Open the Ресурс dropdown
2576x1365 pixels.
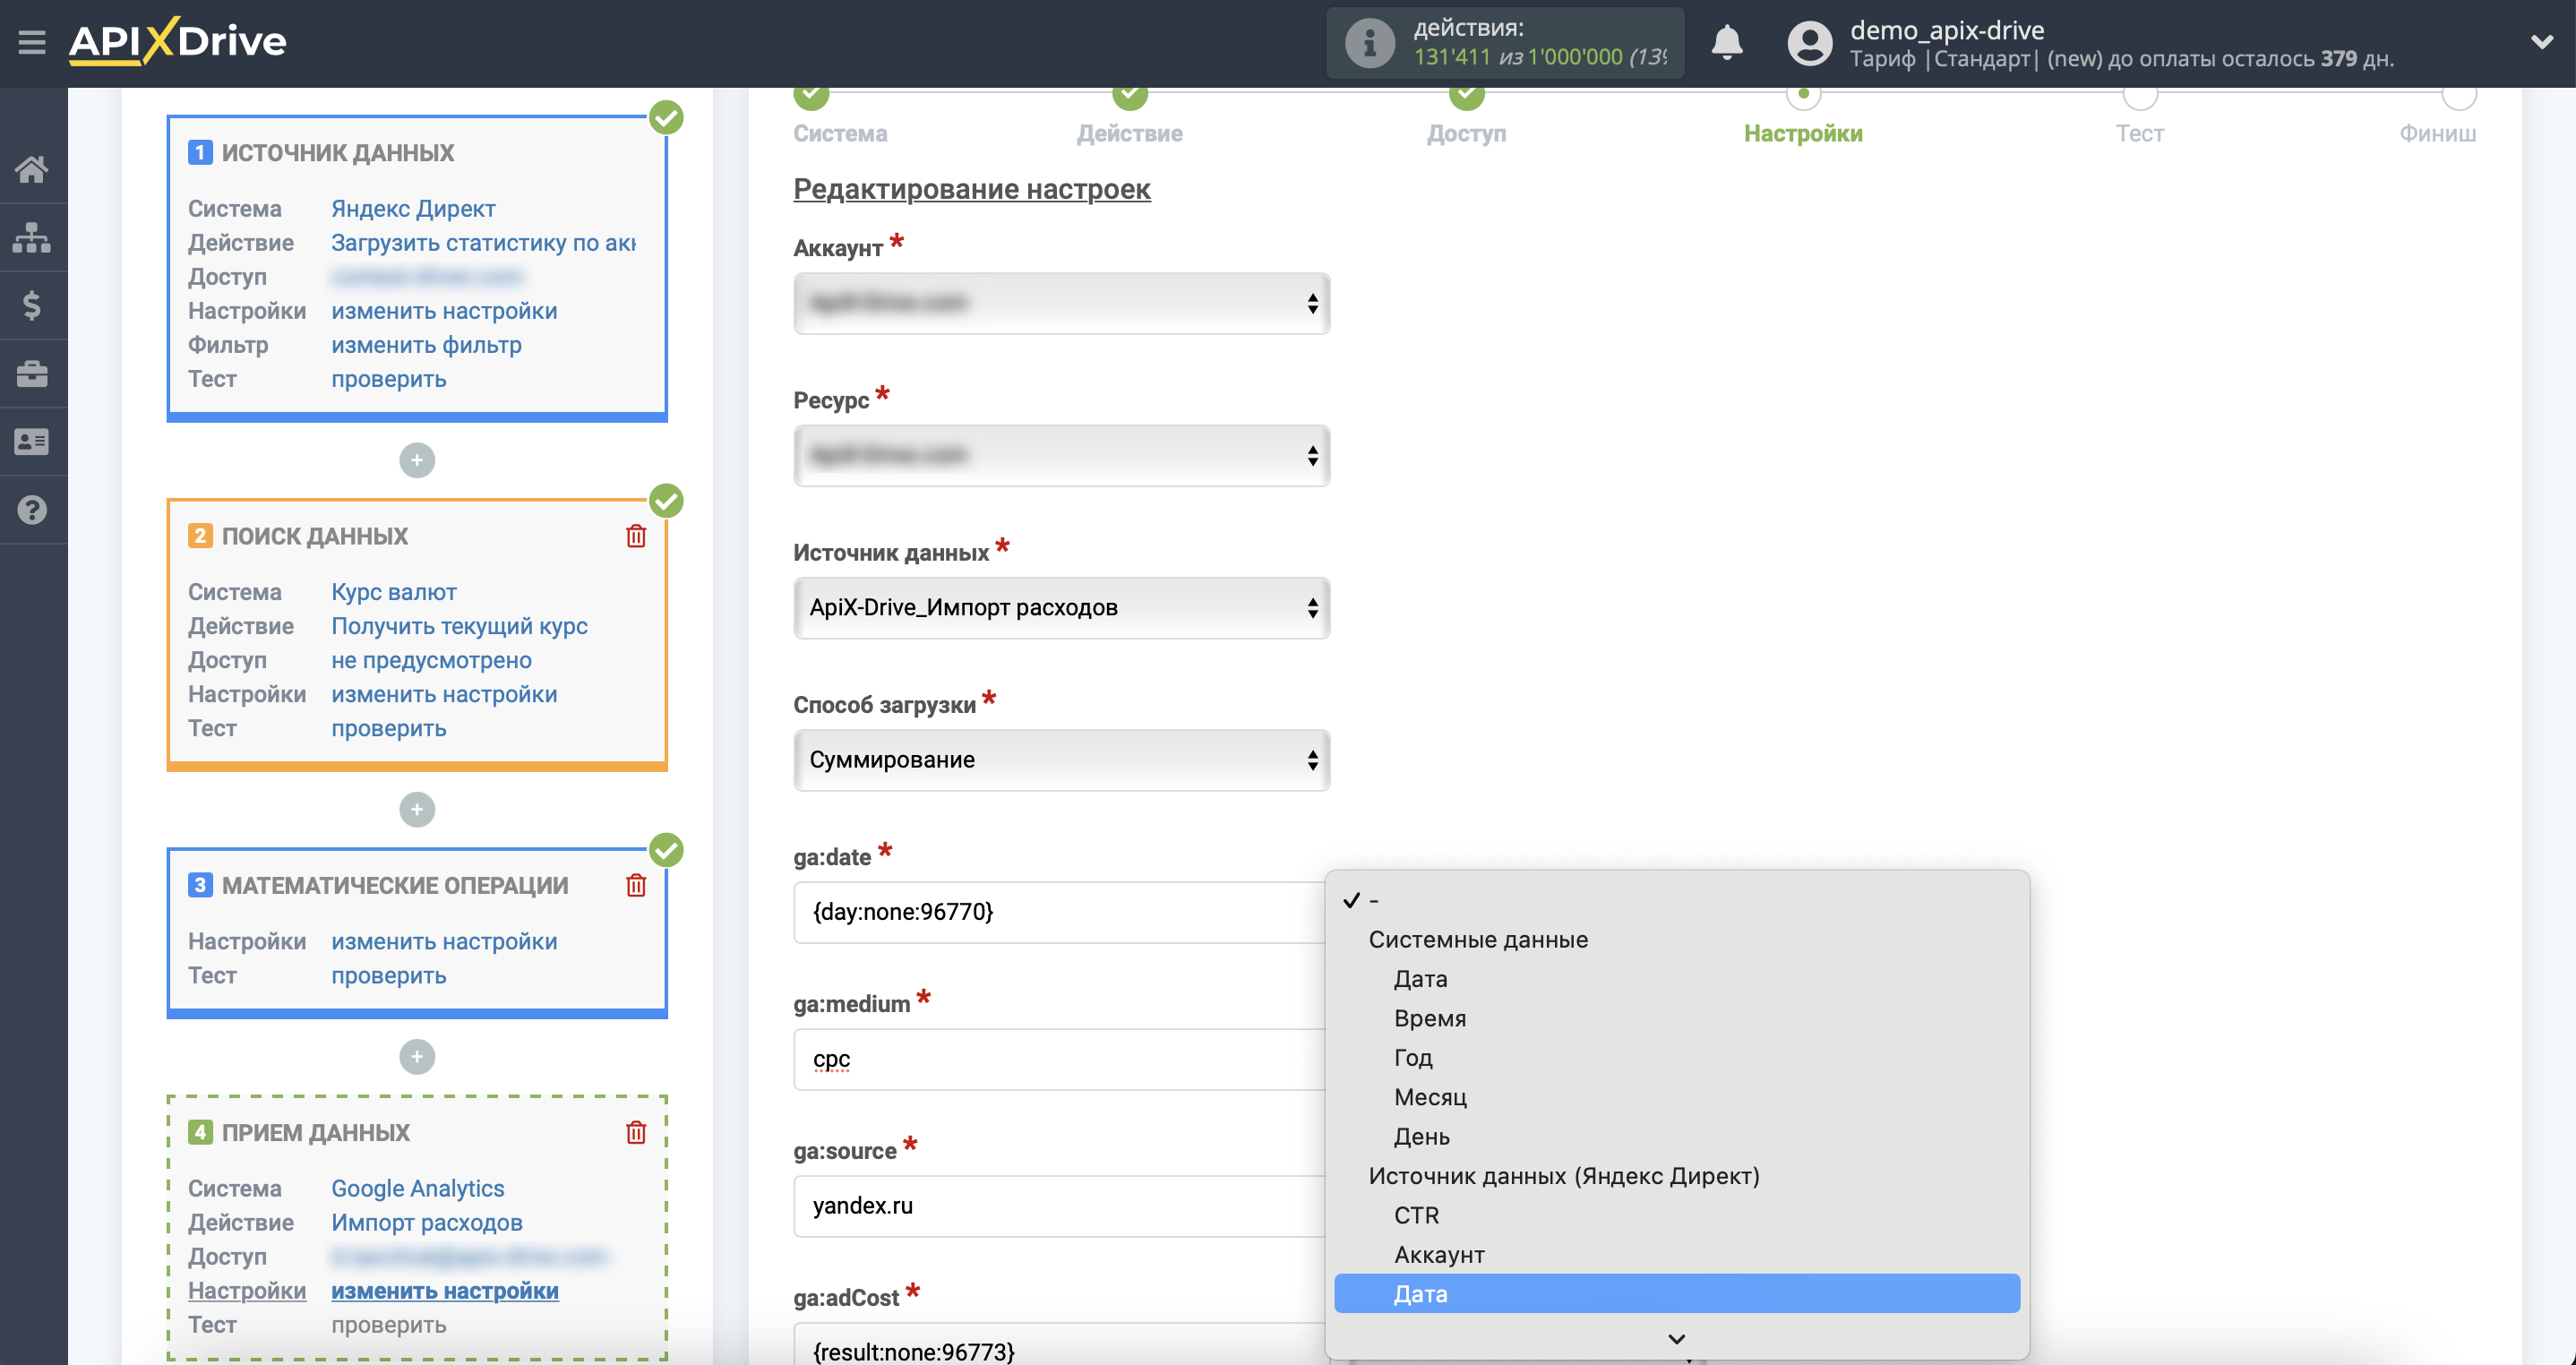point(1061,455)
